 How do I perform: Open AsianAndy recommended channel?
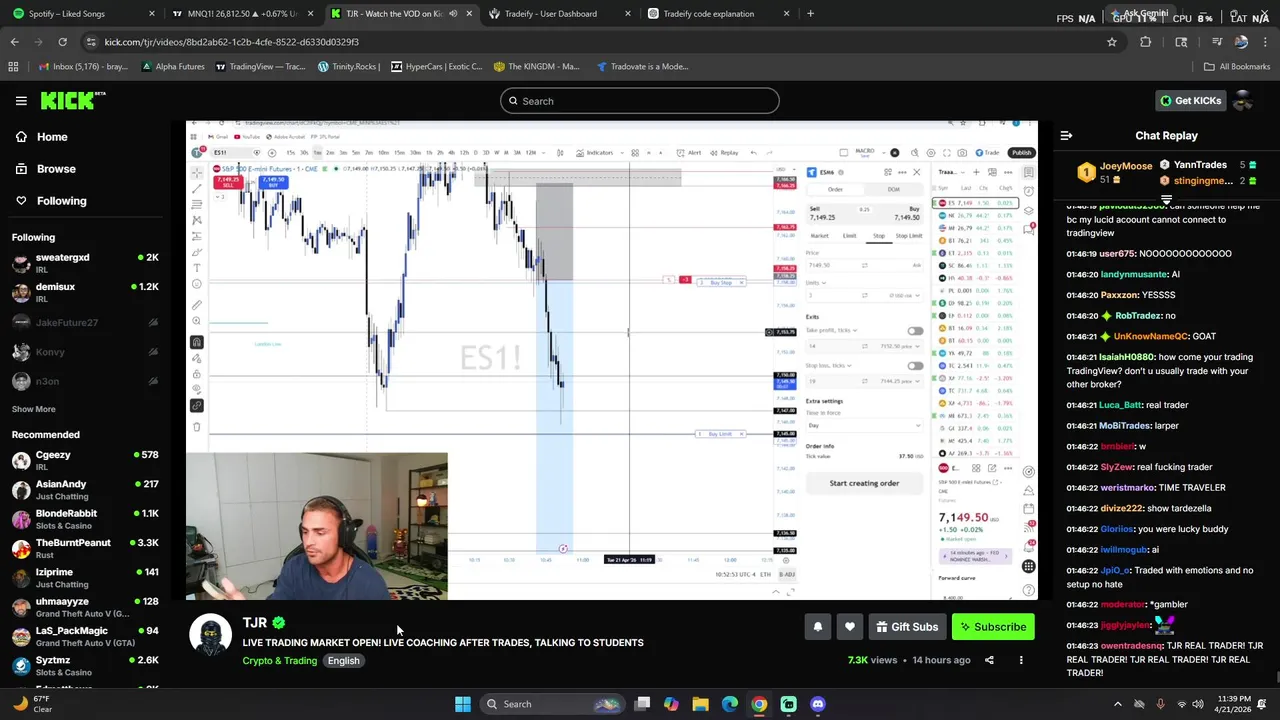(x=85, y=490)
